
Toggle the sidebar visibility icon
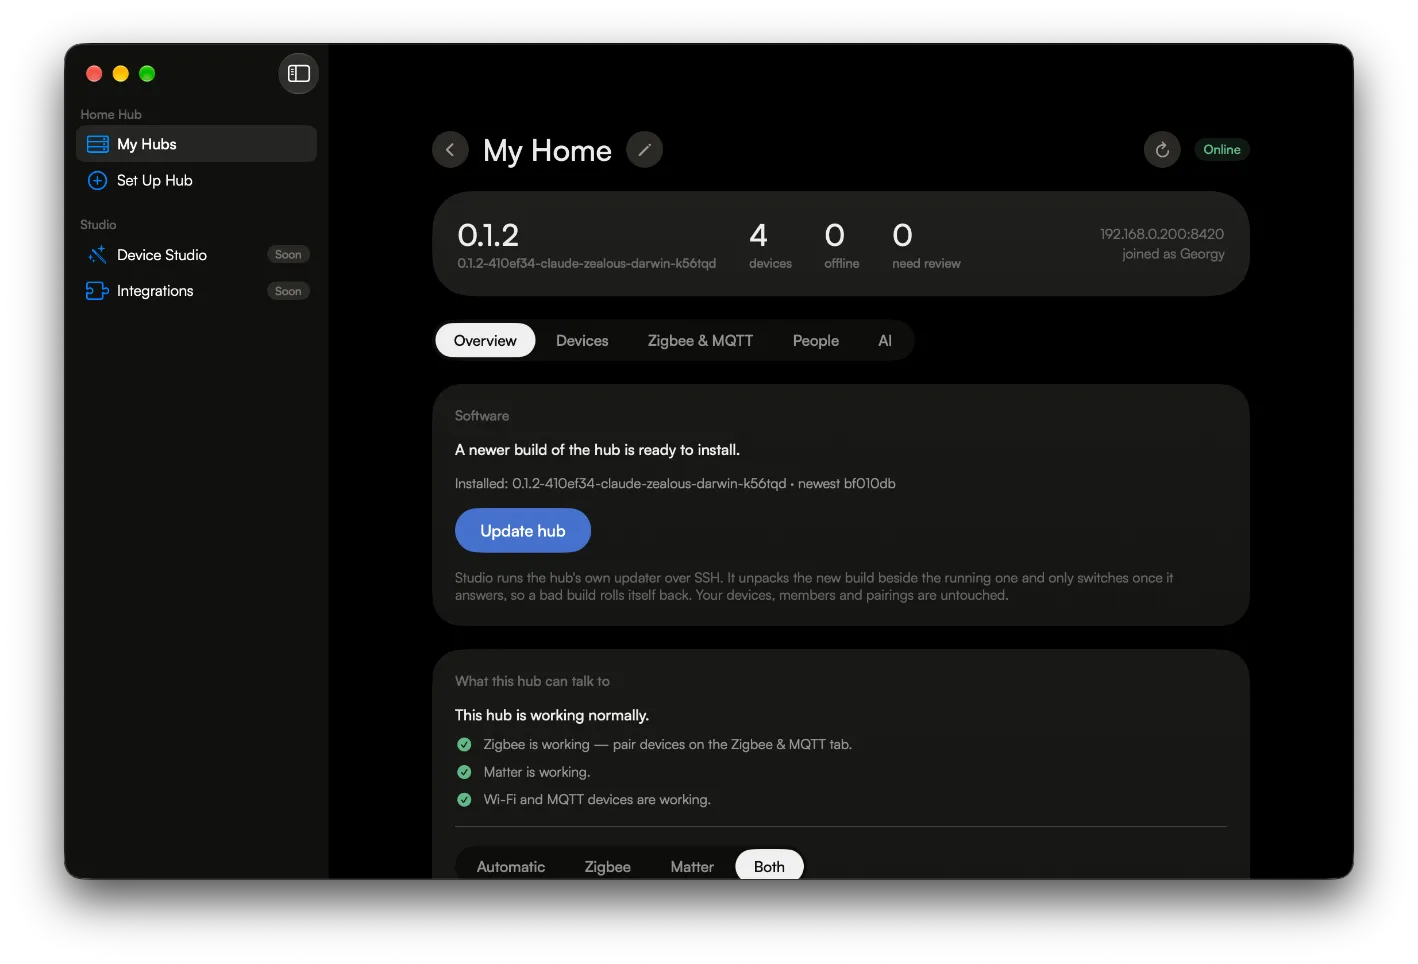(x=298, y=73)
